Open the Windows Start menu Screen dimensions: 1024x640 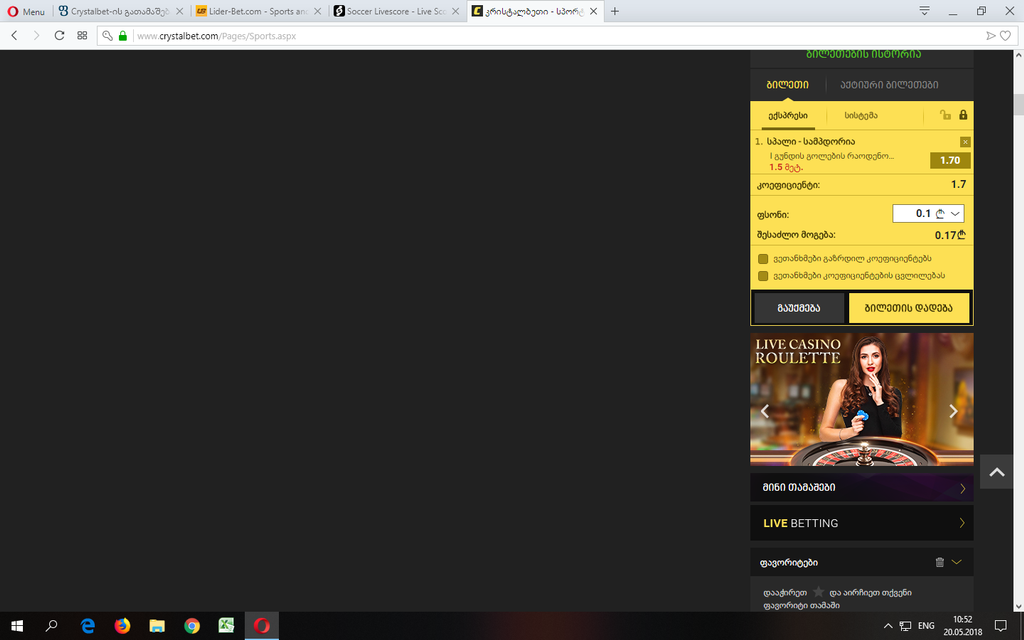tap(17, 626)
